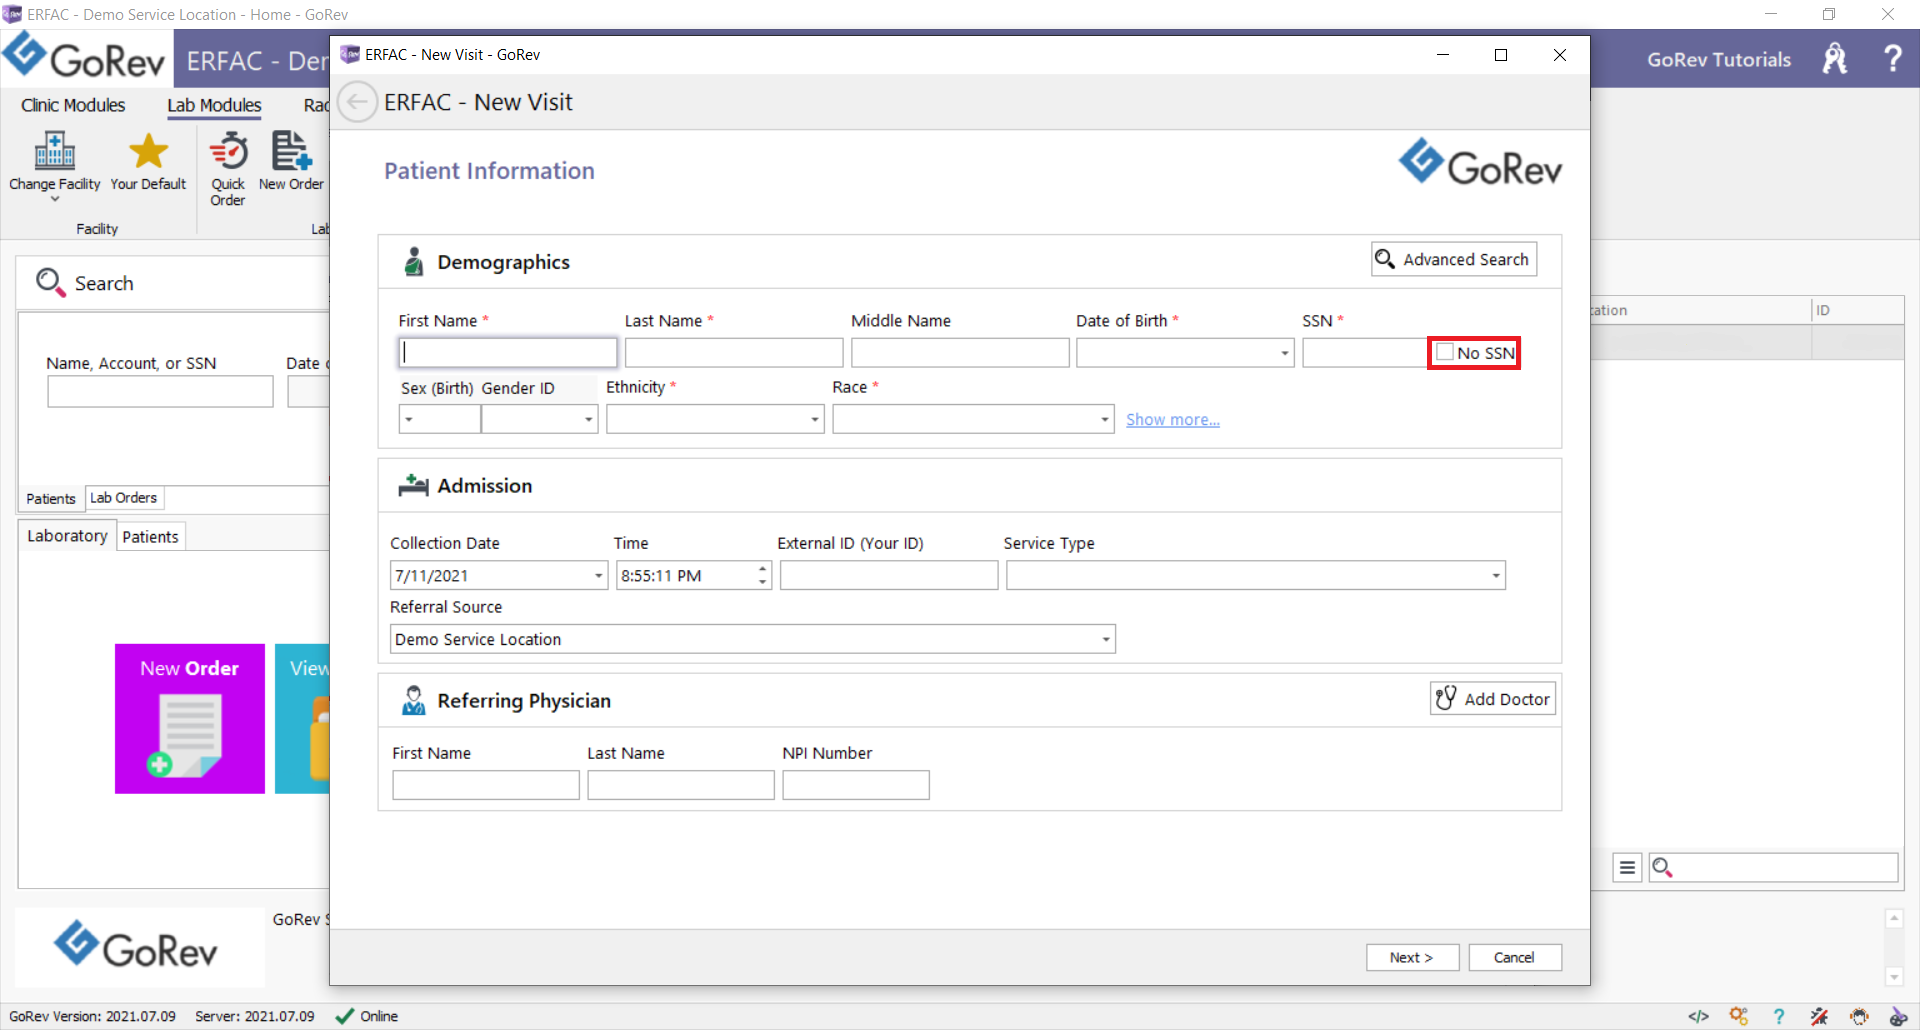The height and width of the screenshot is (1030, 1920).
Task: Click the Your Default star icon
Action: pyautogui.click(x=148, y=151)
